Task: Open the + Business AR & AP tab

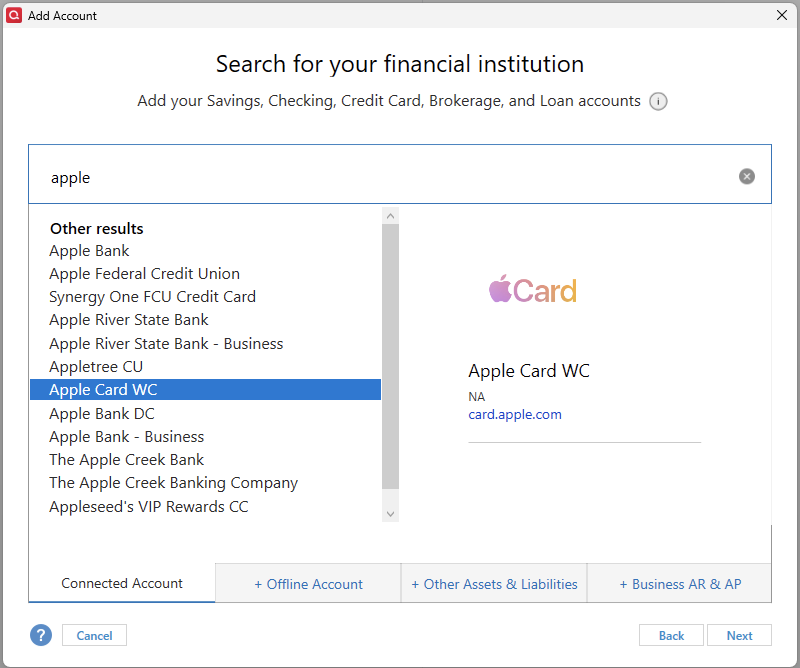Action: point(680,583)
